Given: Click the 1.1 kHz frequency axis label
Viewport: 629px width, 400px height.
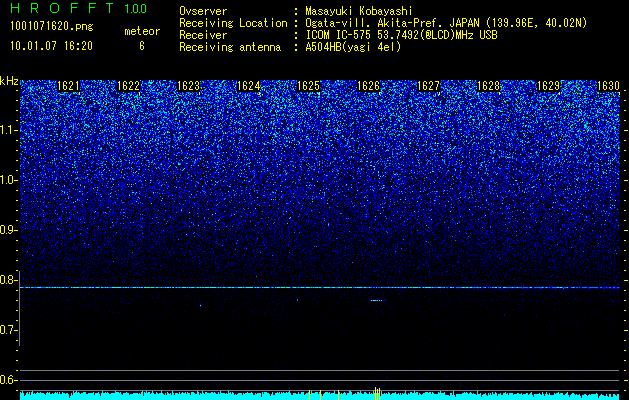Looking at the screenshot, I should coord(8,130).
